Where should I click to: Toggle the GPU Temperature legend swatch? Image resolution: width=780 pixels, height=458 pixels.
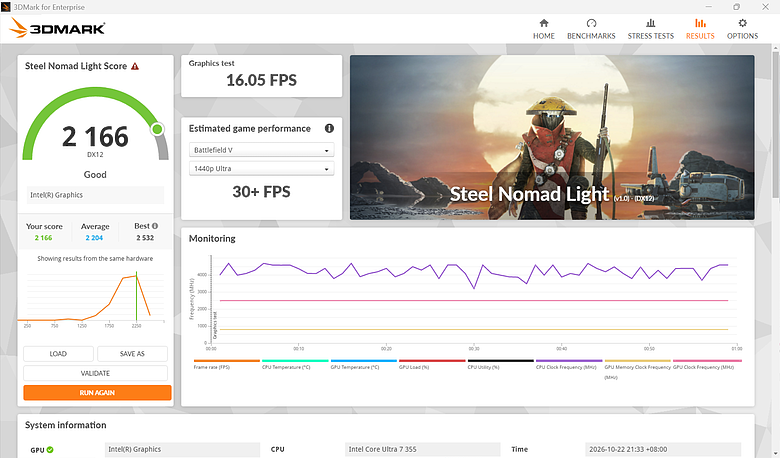(364, 361)
